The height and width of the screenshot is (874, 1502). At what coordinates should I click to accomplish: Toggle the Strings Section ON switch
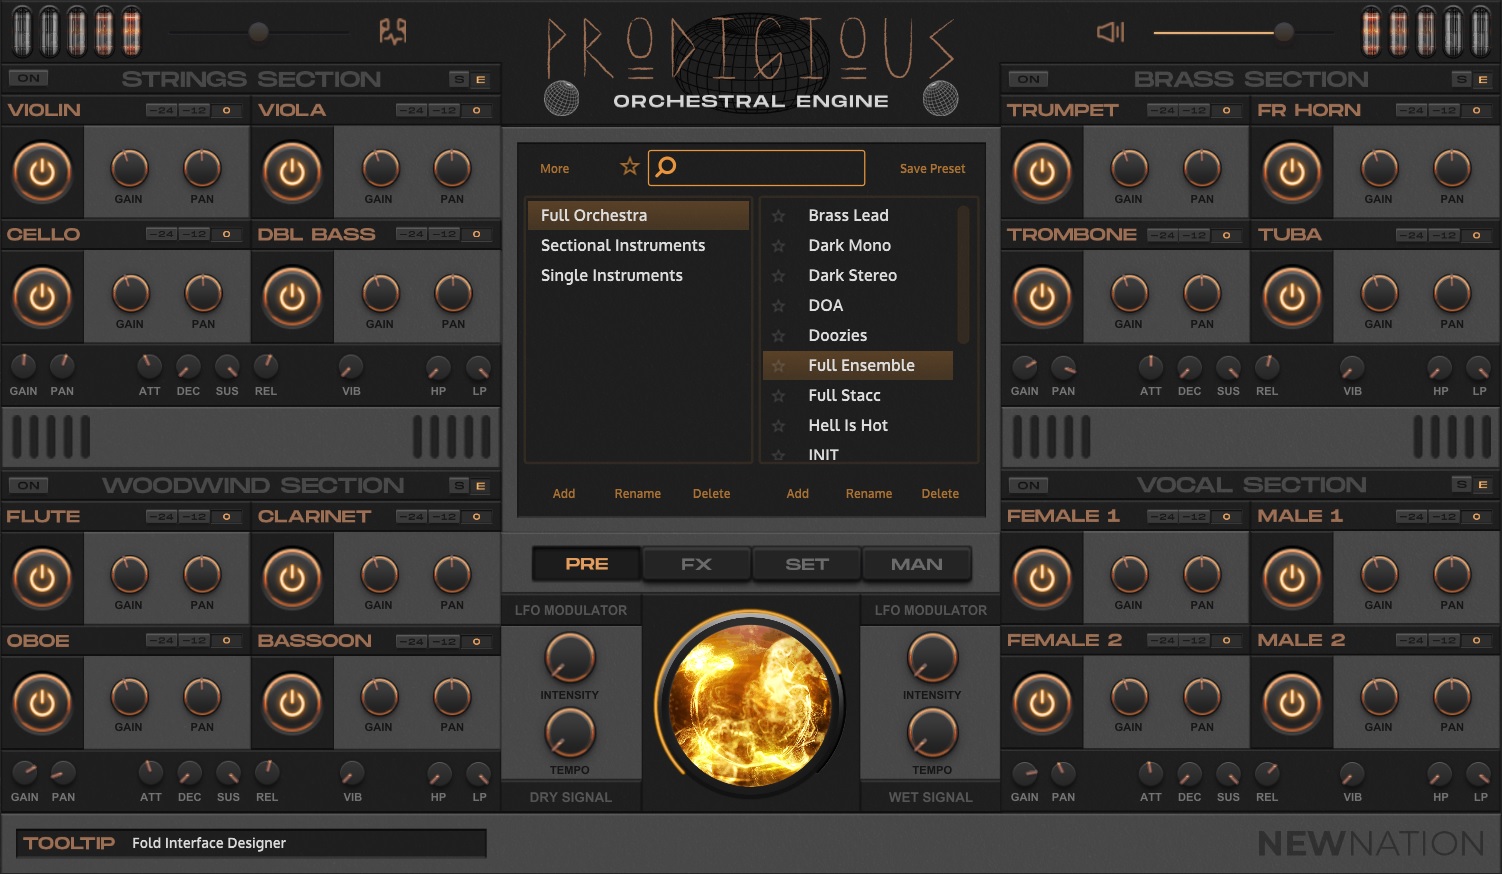[x=29, y=78]
